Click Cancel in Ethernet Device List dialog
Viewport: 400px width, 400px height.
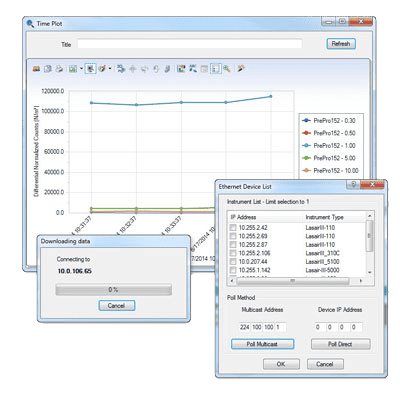click(325, 364)
